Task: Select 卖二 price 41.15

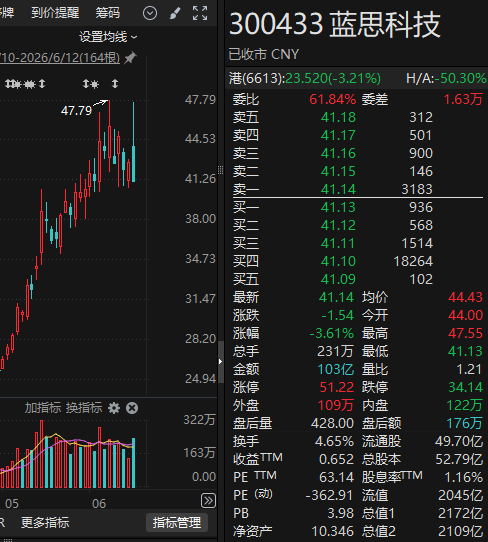Action: click(338, 171)
